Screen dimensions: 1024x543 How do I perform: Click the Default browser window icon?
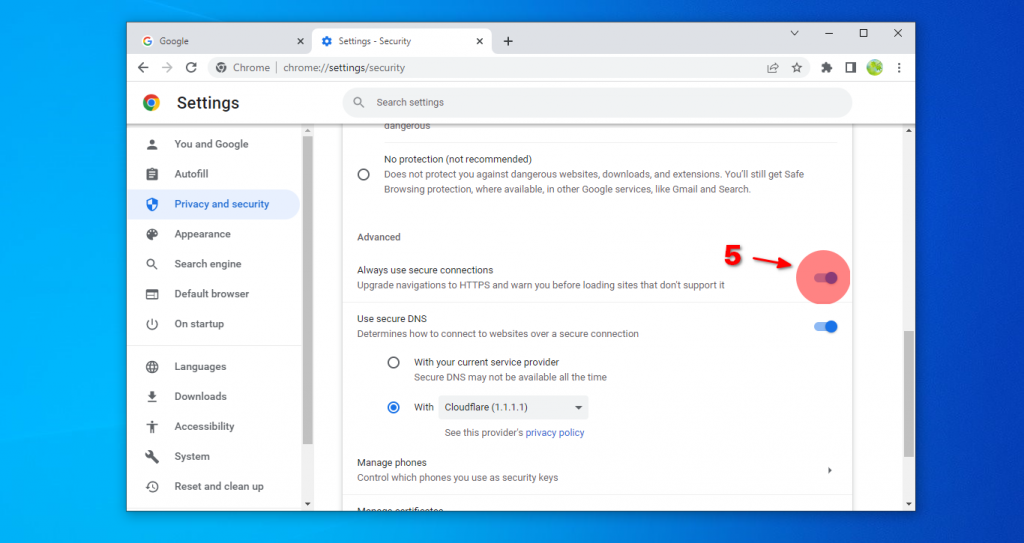coord(152,294)
